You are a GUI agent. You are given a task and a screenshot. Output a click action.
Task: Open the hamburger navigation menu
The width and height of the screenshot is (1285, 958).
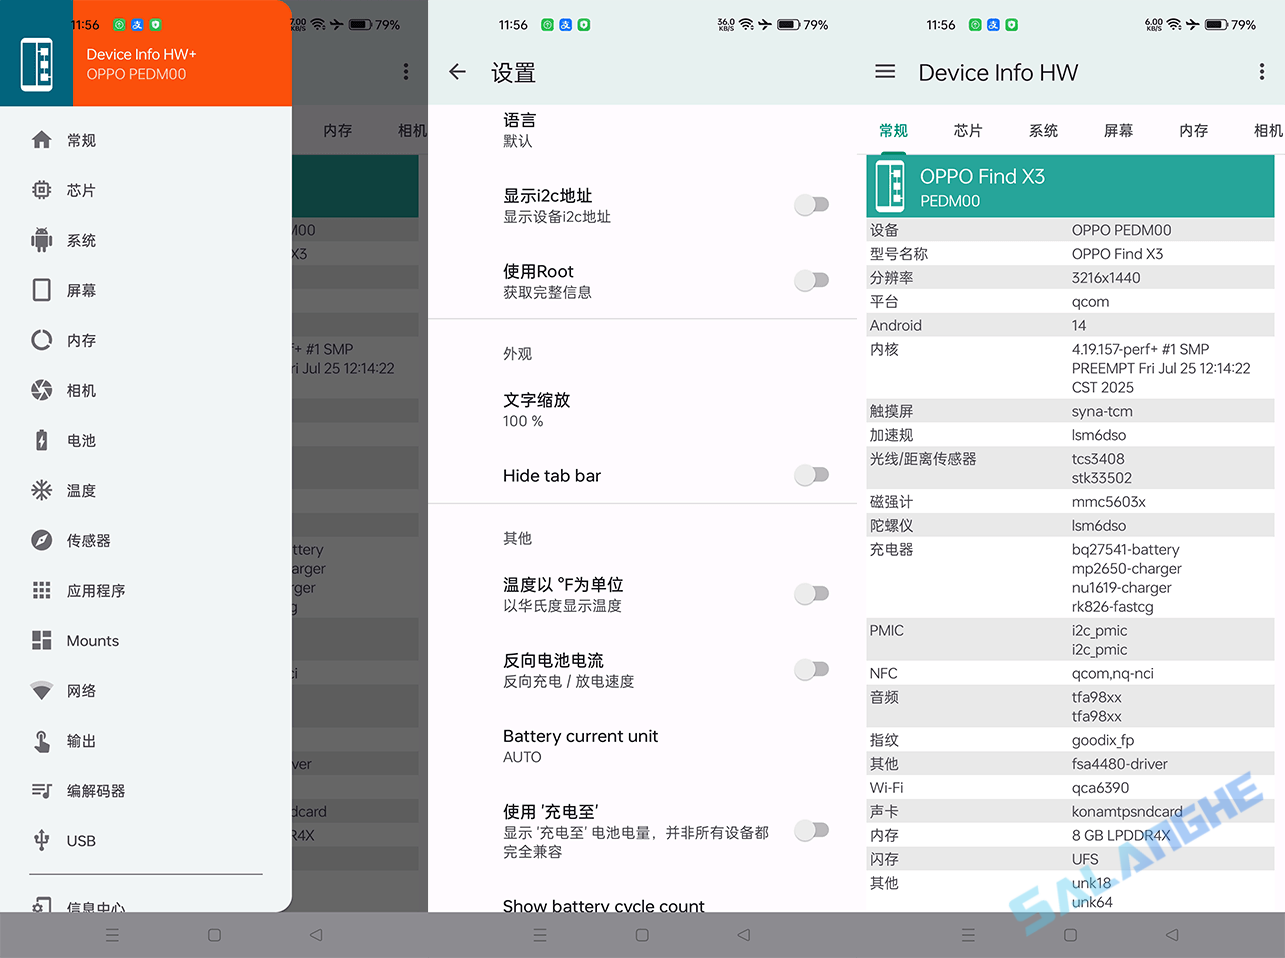click(x=885, y=71)
